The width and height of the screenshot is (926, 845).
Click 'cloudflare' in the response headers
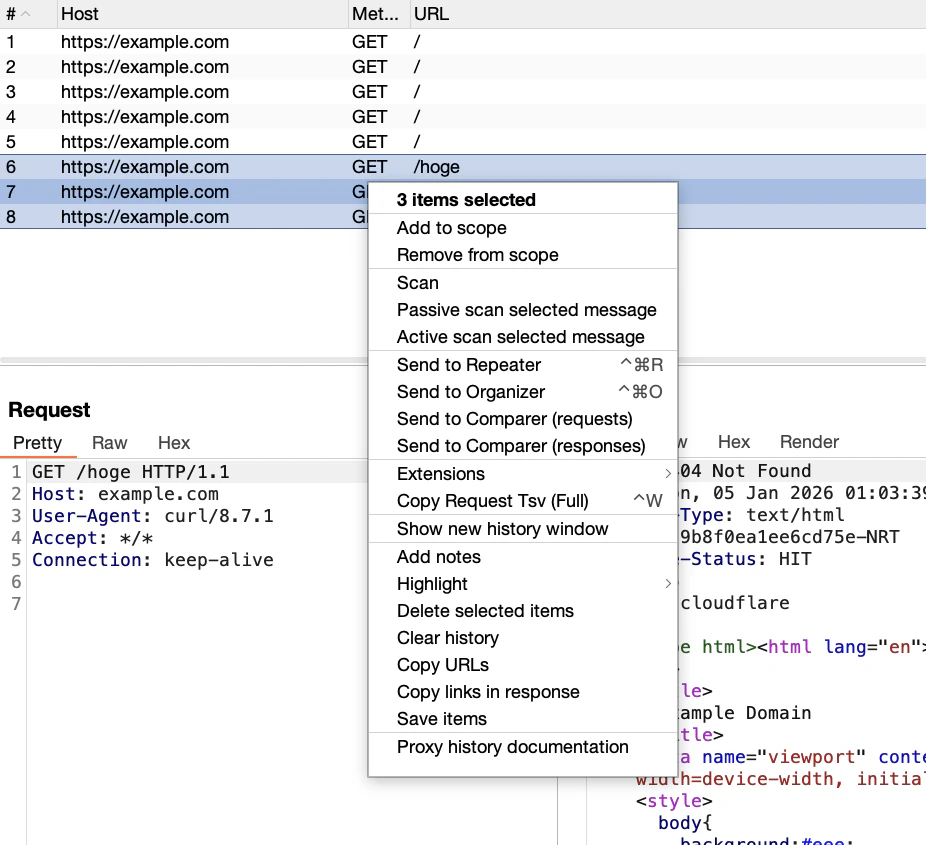pyautogui.click(x=735, y=603)
